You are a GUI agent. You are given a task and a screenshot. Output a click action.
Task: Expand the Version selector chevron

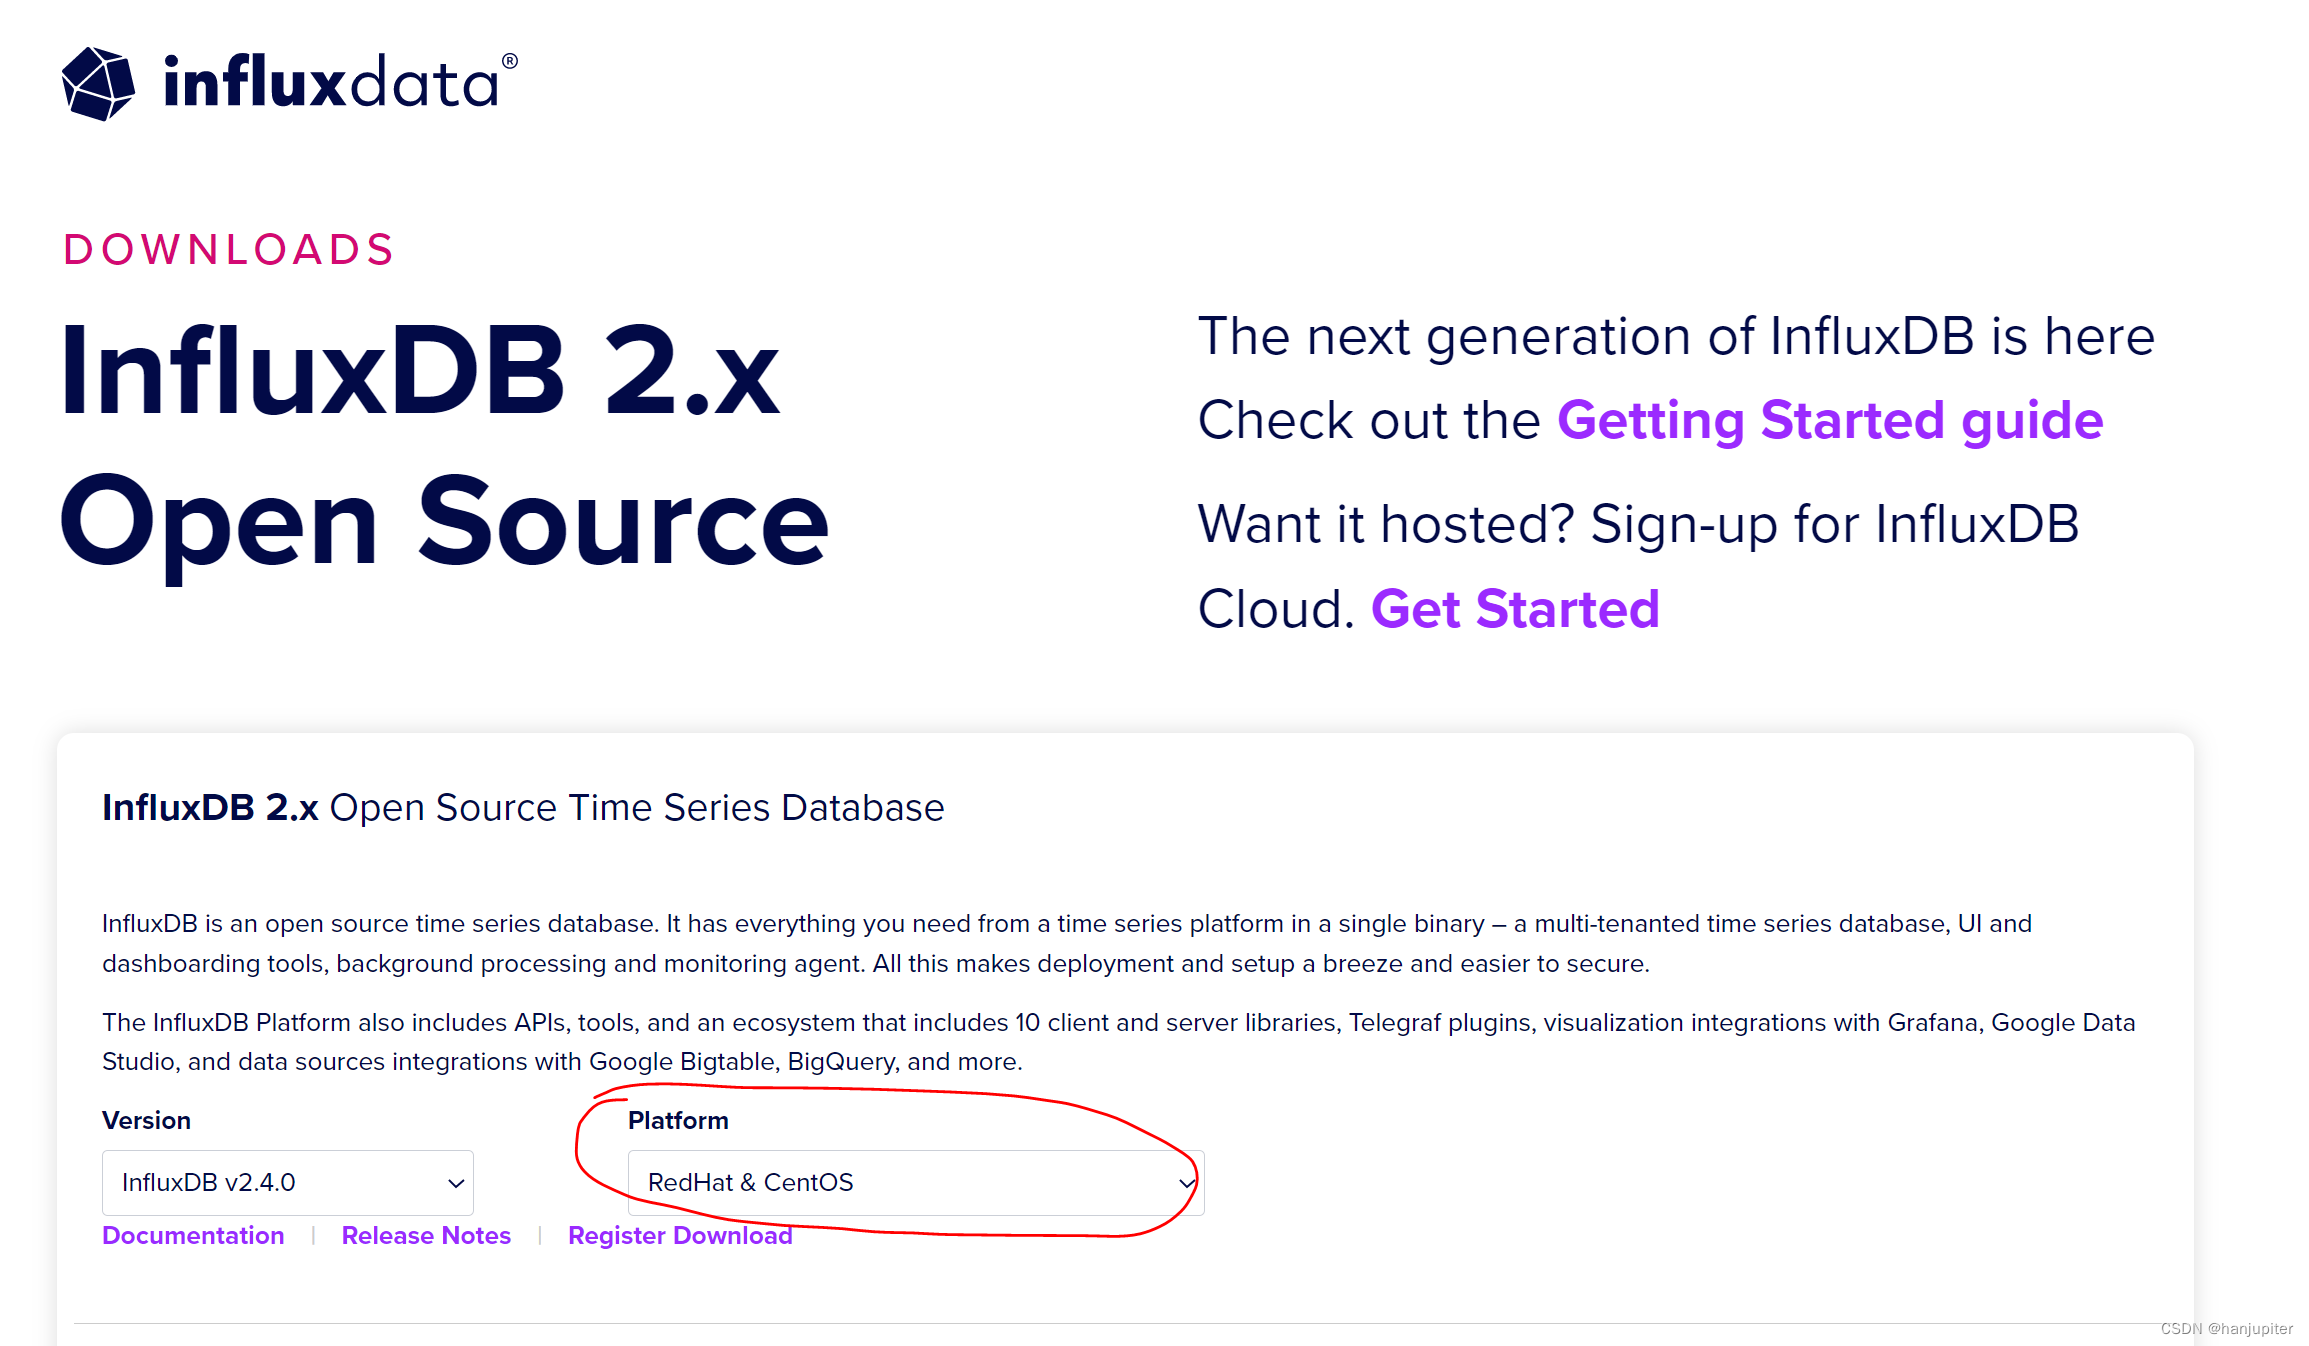[x=455, y=1182]
